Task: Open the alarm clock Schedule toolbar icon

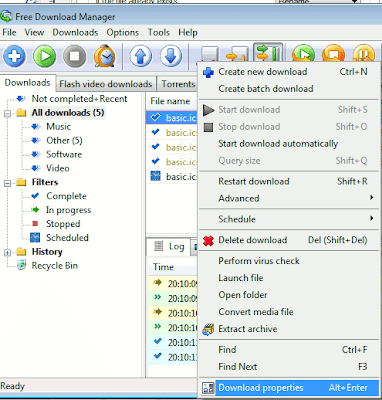Action: (x=105, y=56)
